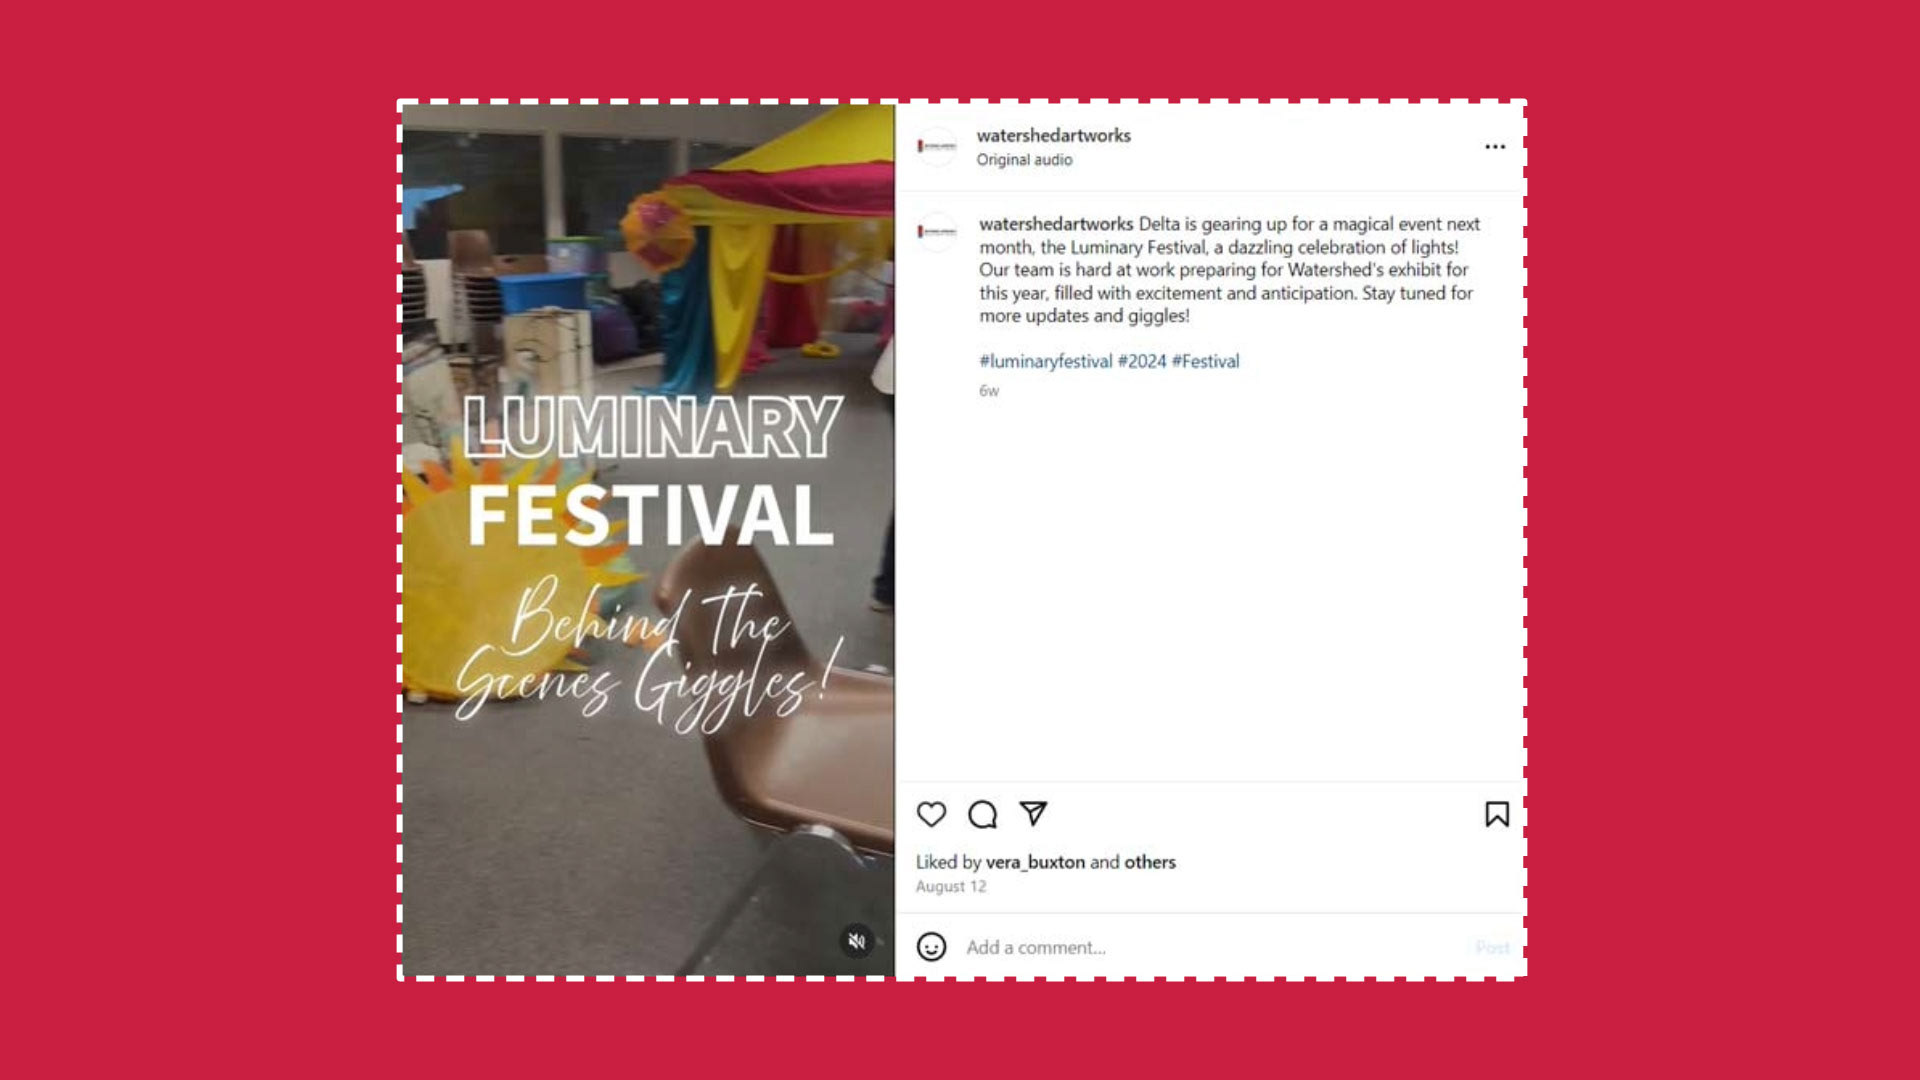Open vera_buxton's profile from likes
The width and height of the screenshot is (1920, 1080).
[x=1035, y=862]
